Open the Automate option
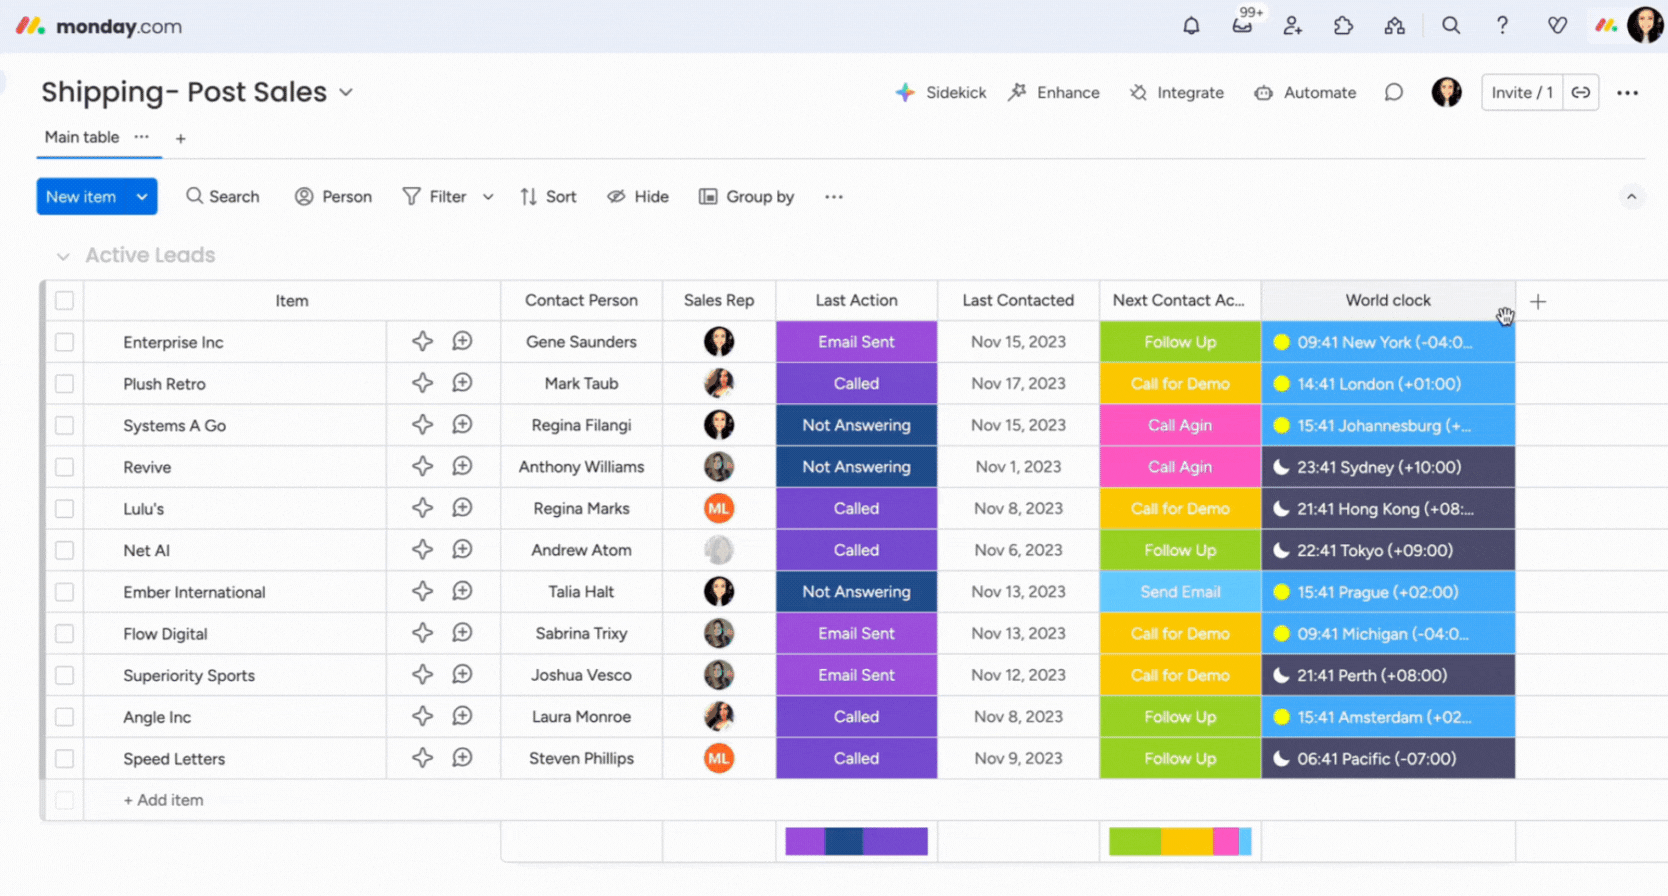 (x=1305, y=92)
